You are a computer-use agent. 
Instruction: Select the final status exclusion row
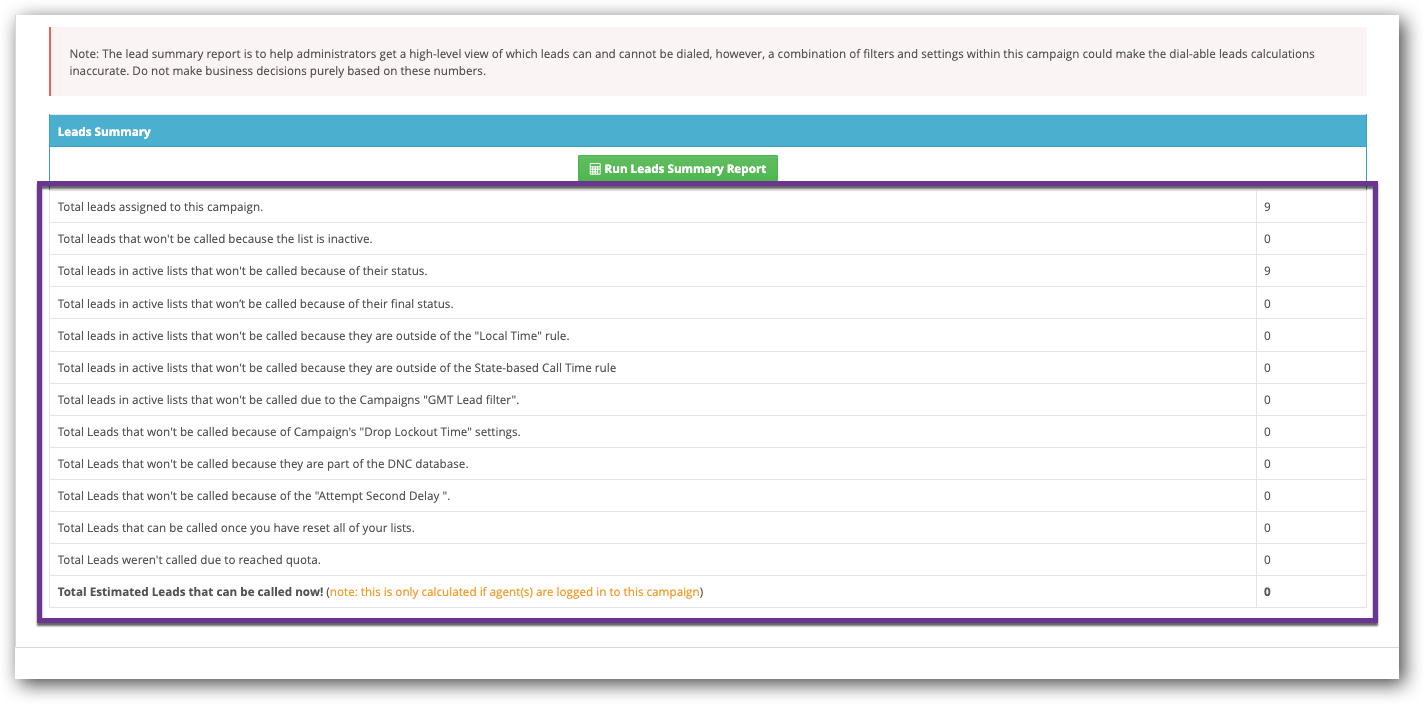click(400, 303)
